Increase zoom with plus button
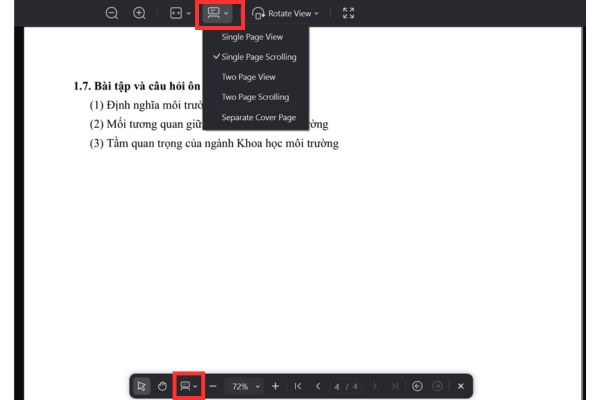 coord(275,386)
